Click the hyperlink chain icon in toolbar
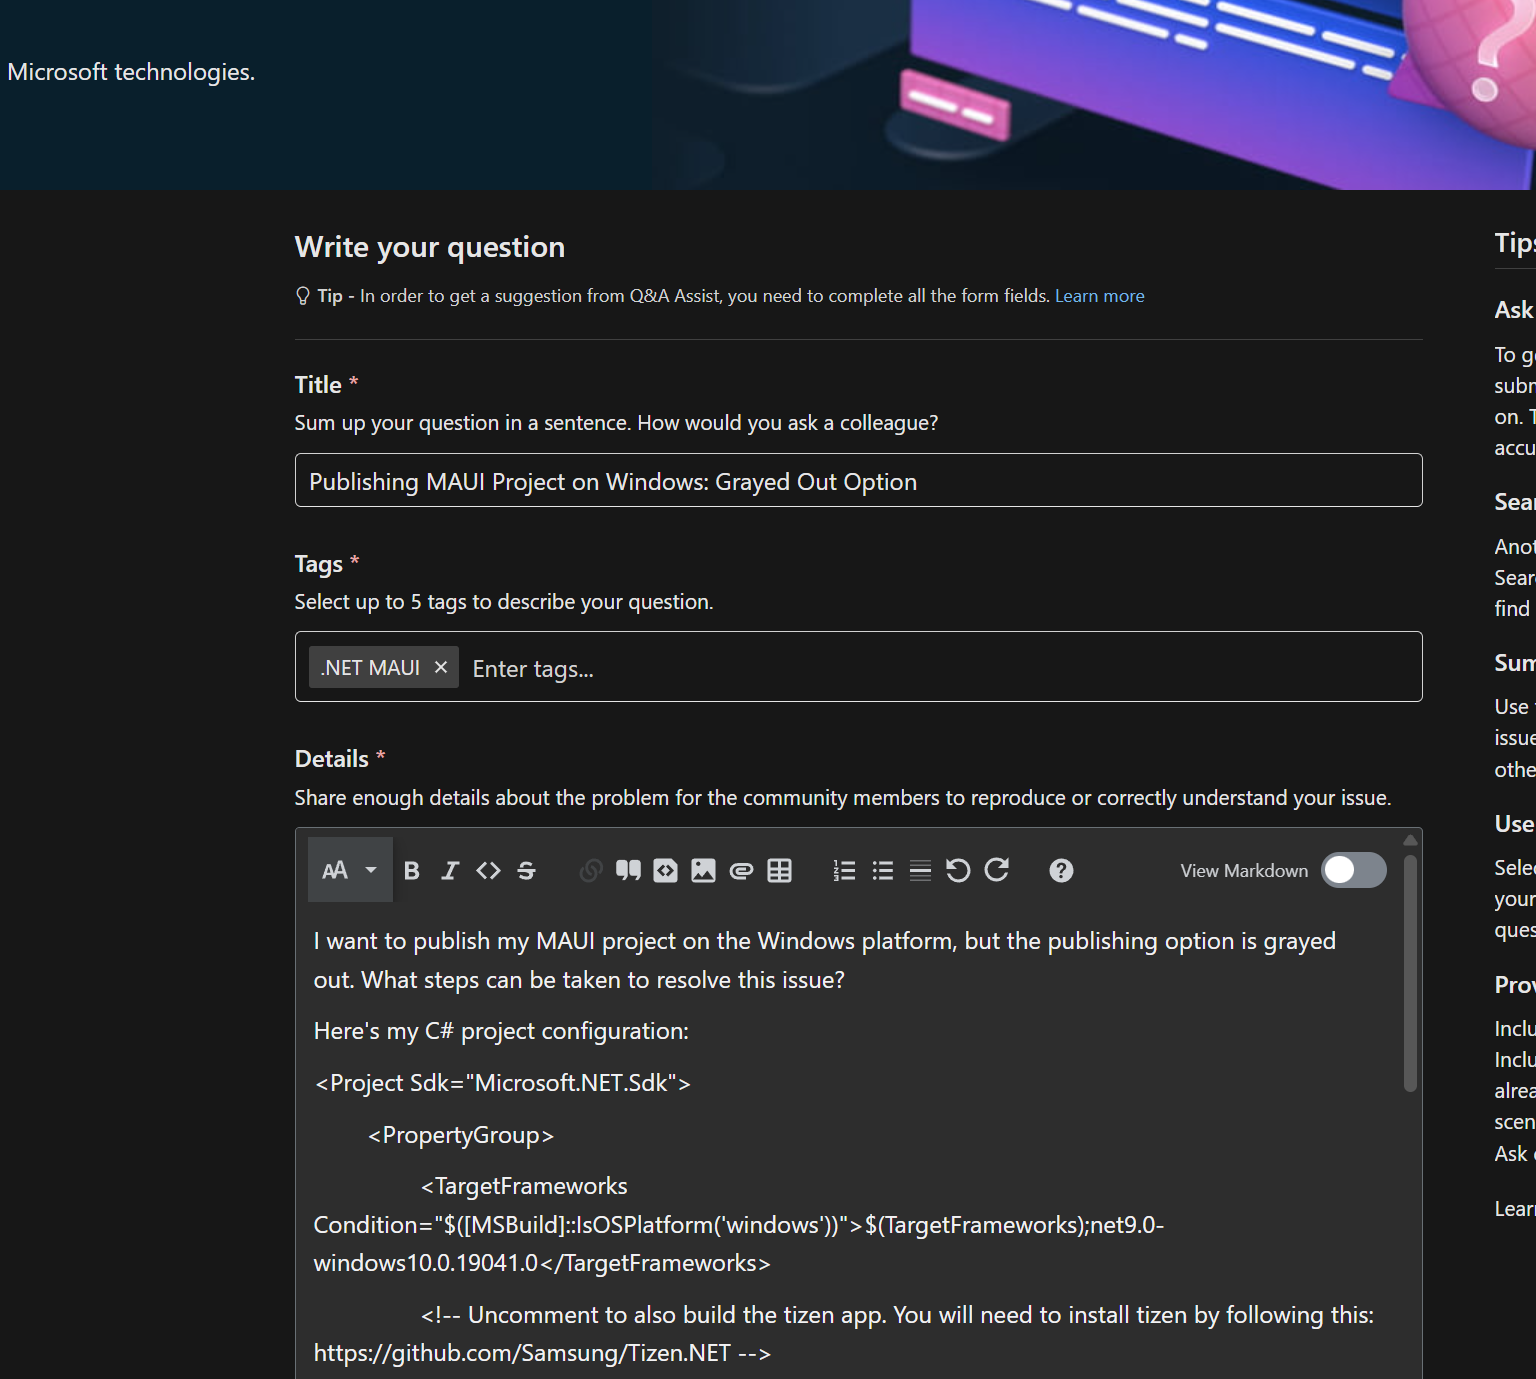The width and height of the screenshot is (1536, 1379). point(591,871)
